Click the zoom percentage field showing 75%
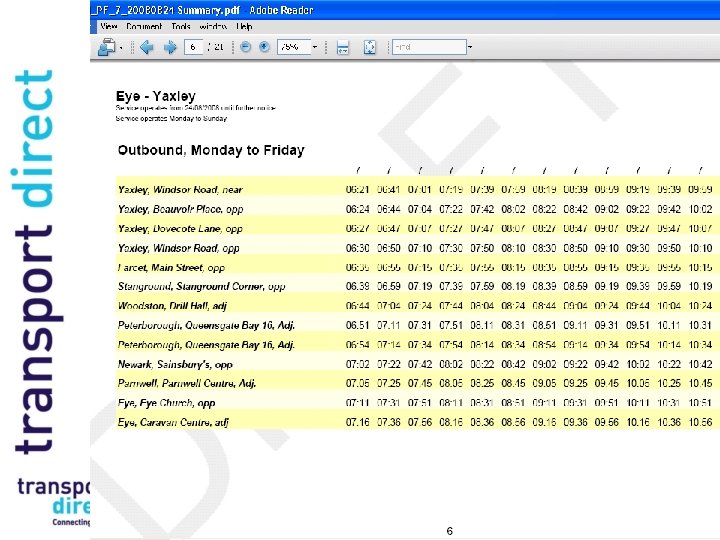The height and width of the screenshot is (540, 720). pos(294,47)
